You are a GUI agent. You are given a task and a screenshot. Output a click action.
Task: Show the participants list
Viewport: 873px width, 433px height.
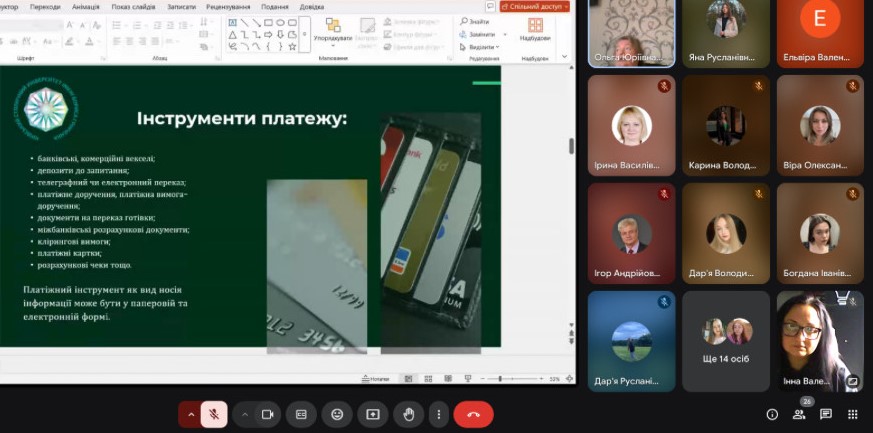799,414
